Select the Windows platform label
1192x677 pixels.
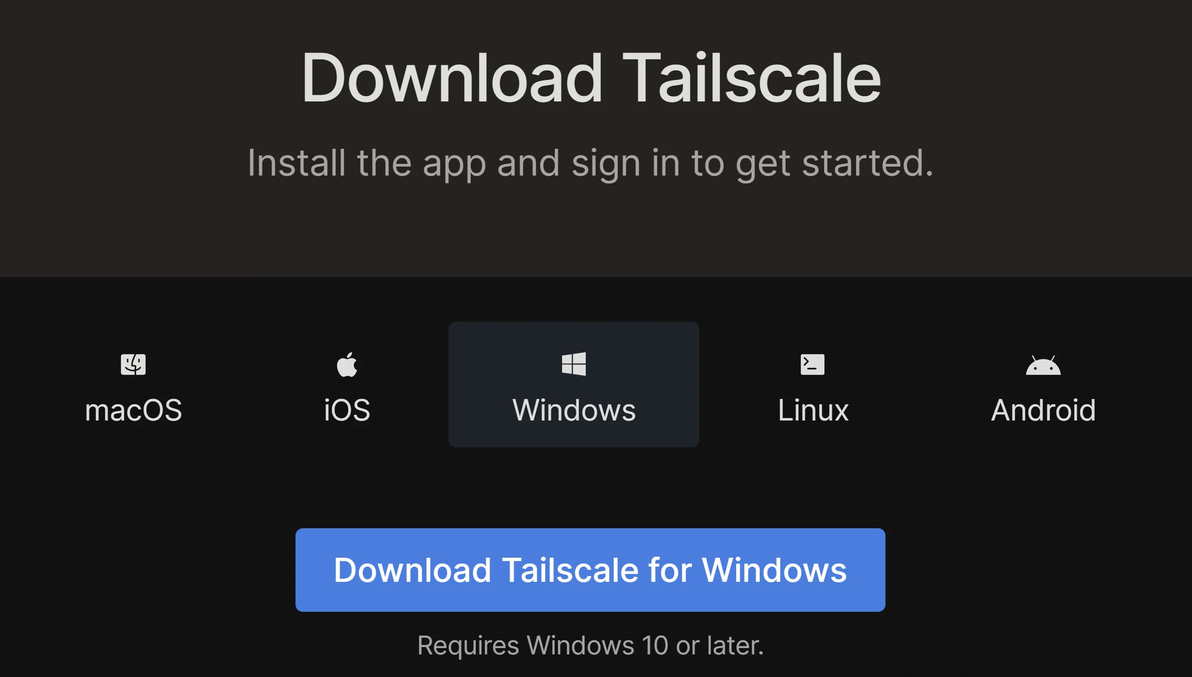click(574, 410)
